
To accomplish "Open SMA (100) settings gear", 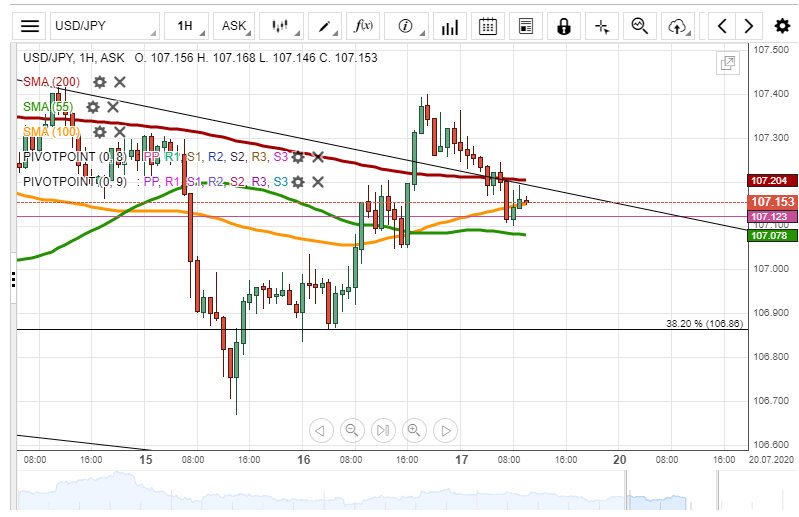I will (x=100, y=132).
